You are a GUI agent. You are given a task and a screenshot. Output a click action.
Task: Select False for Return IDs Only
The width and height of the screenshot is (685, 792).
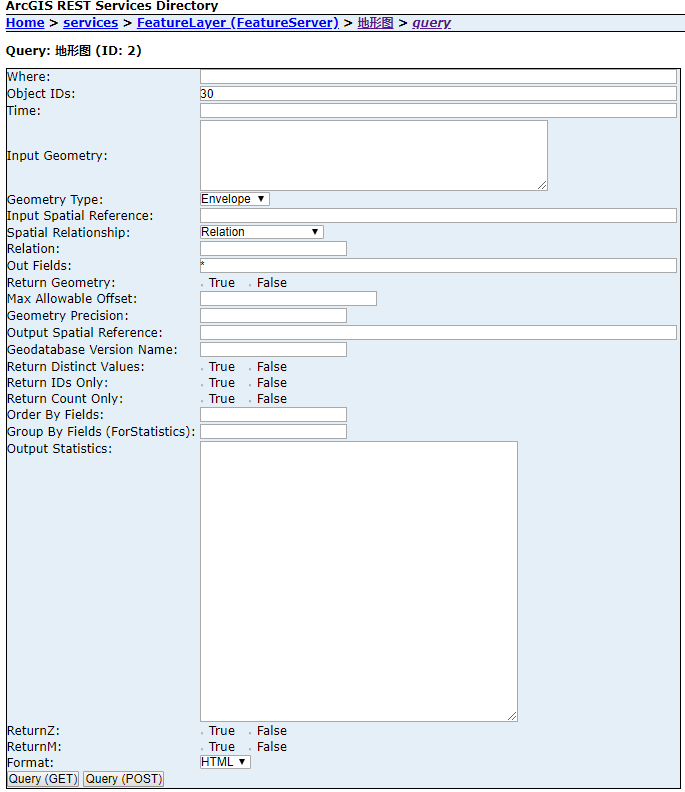[250, 385]
